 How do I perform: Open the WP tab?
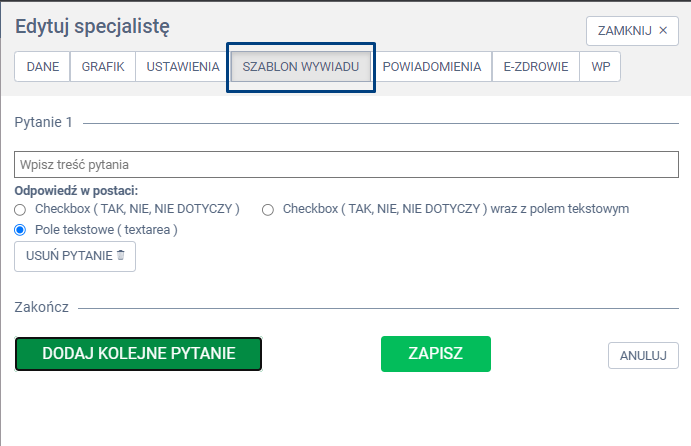tap(600, 67)
